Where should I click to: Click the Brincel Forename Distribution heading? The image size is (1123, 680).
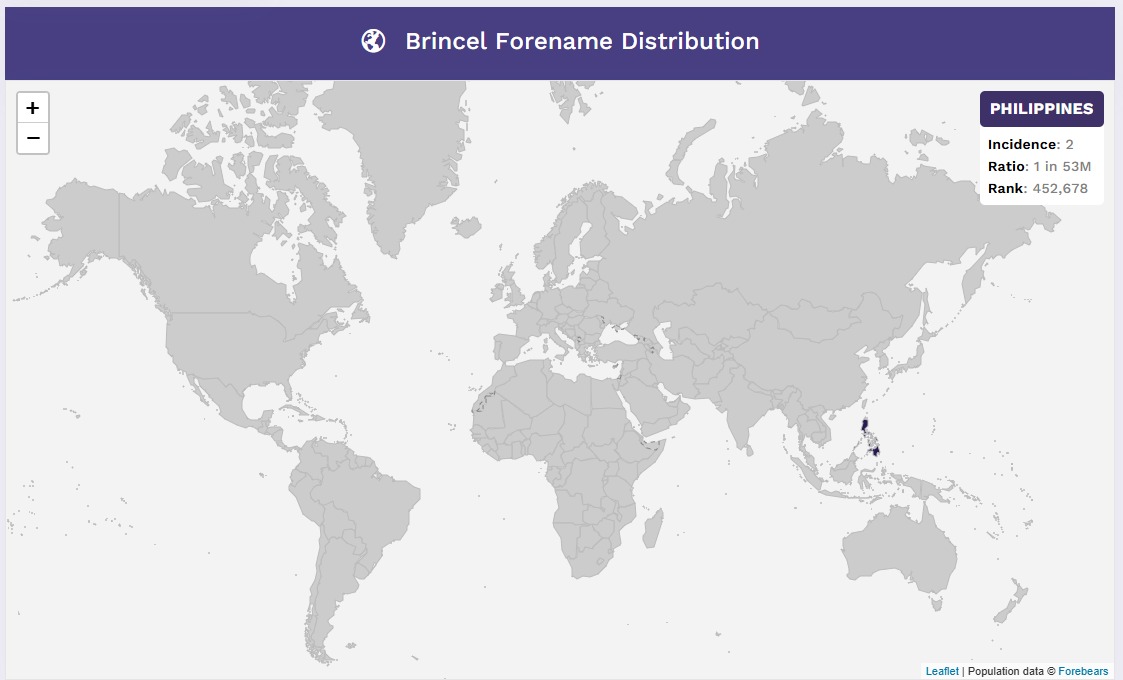(582, 42)
